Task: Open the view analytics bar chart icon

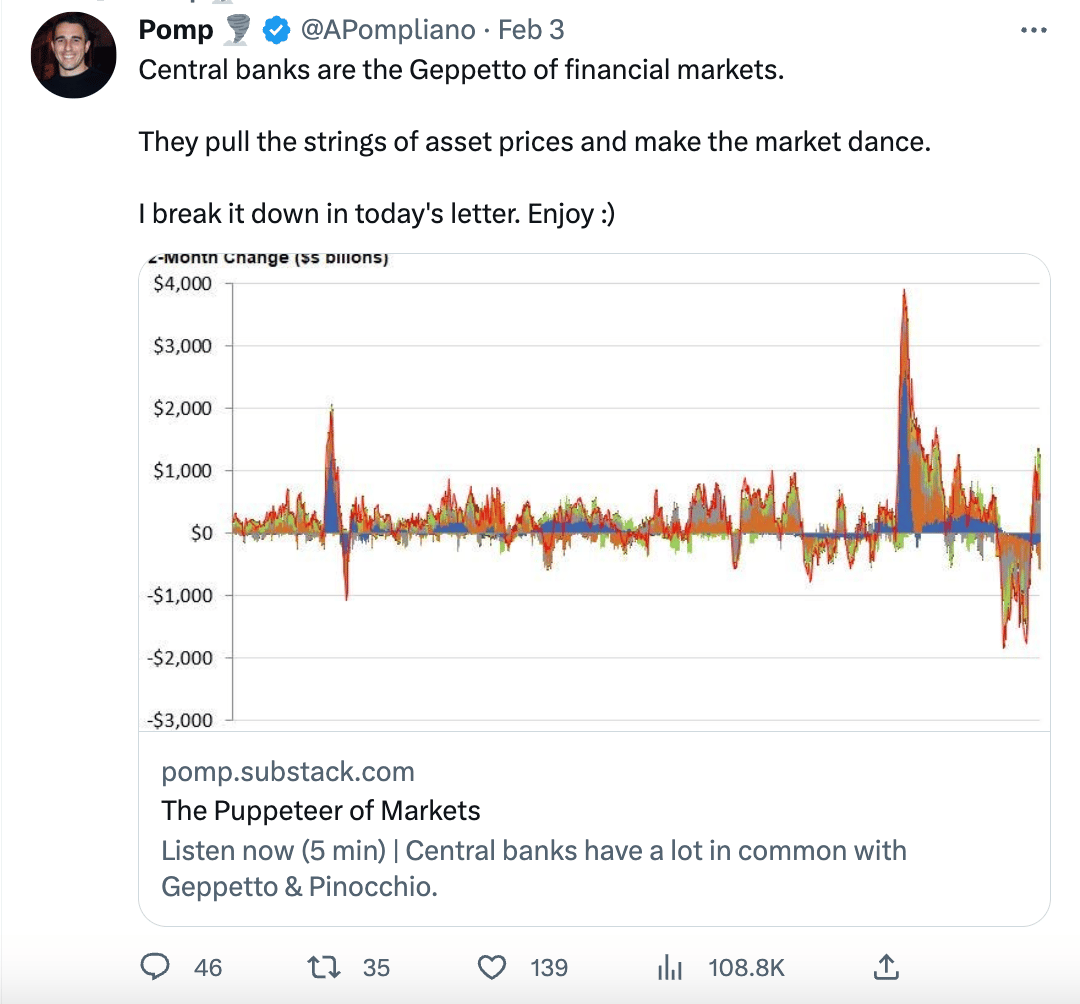Action: coord(668,967)
